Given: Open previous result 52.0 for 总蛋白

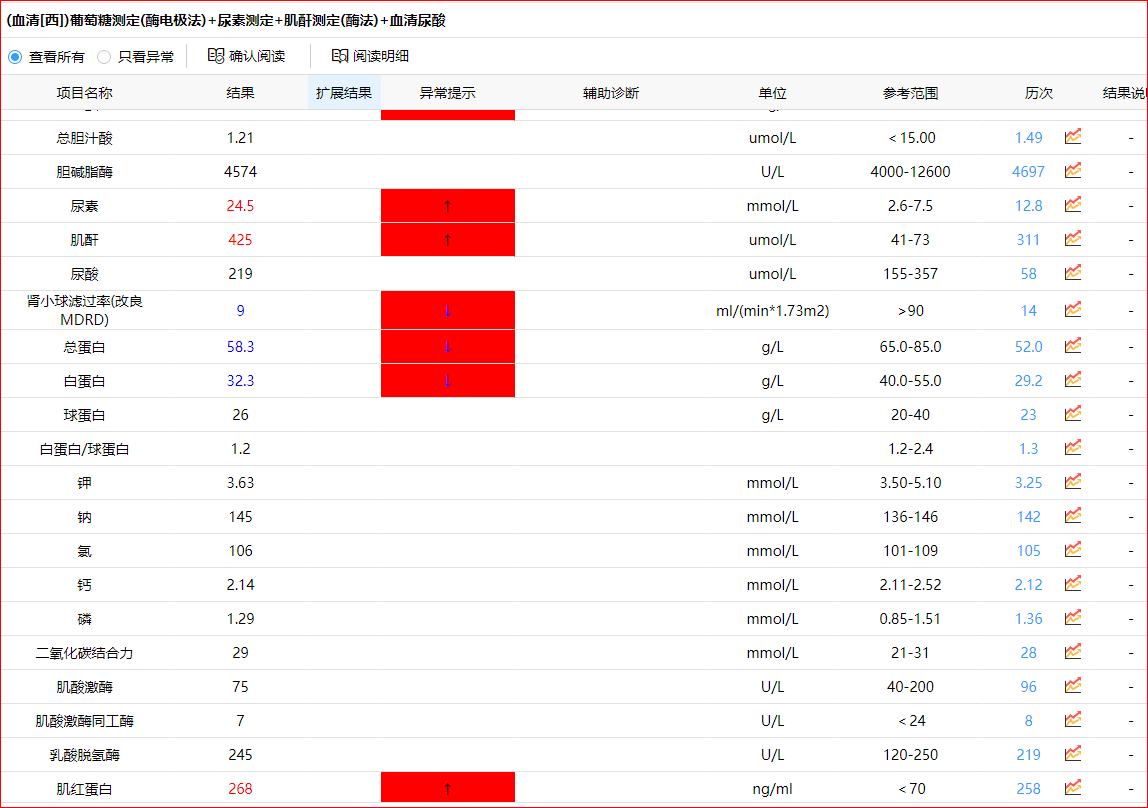Looking at the screenshot, I should [1029, 346].
